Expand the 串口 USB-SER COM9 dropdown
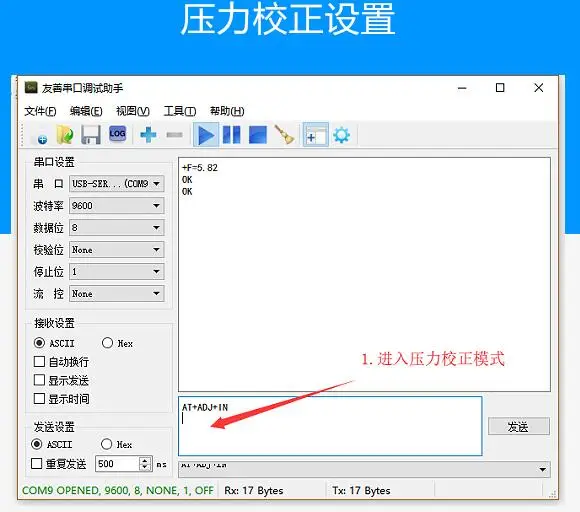This screenshot has width=580, height=512. tap(117, 183)
